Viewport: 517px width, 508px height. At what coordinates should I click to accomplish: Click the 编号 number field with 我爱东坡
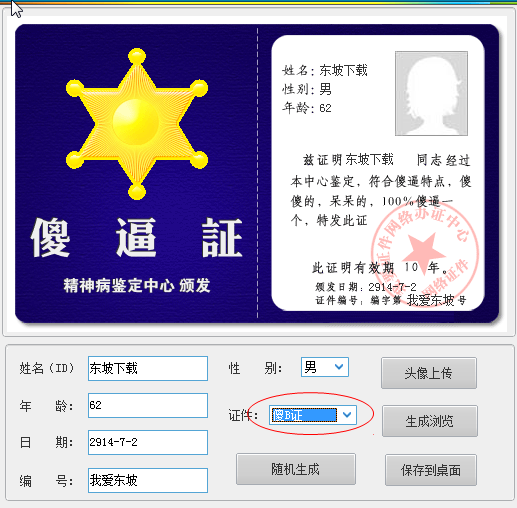148,480
